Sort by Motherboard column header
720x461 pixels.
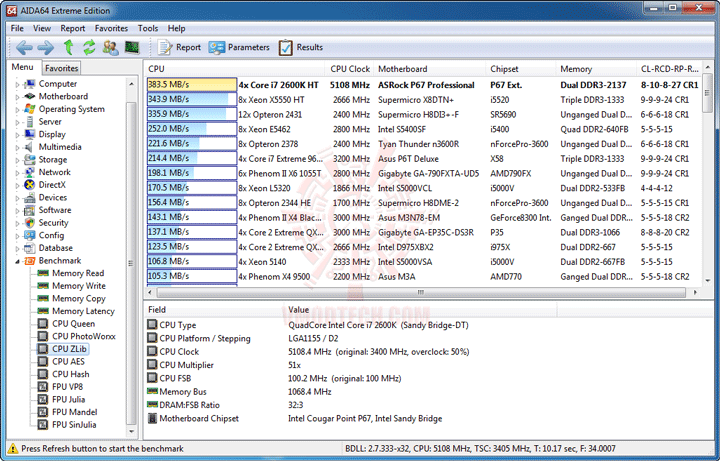click(x=429, y=69)
